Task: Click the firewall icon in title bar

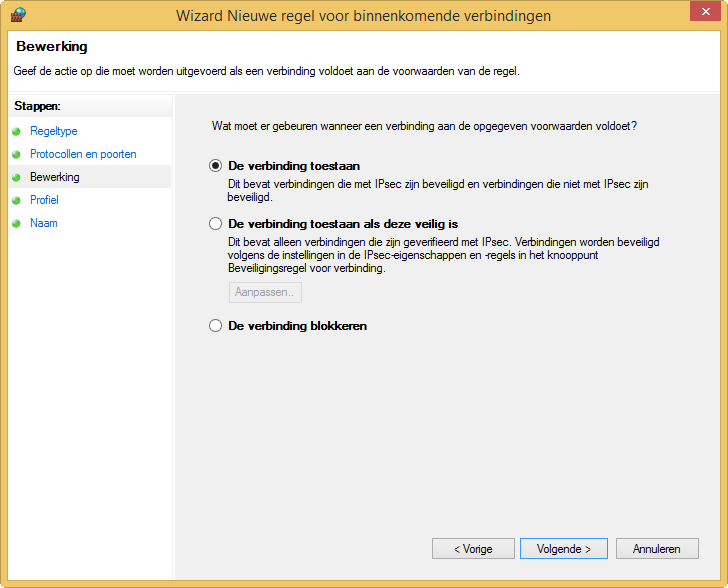Action: [18, 15]
